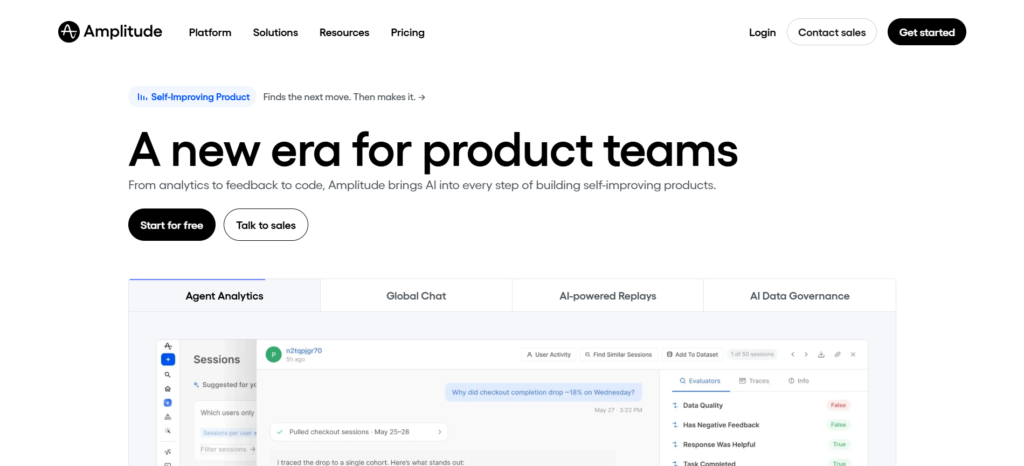
Task: Click the Talk to sales button
Action: (266, 225)
